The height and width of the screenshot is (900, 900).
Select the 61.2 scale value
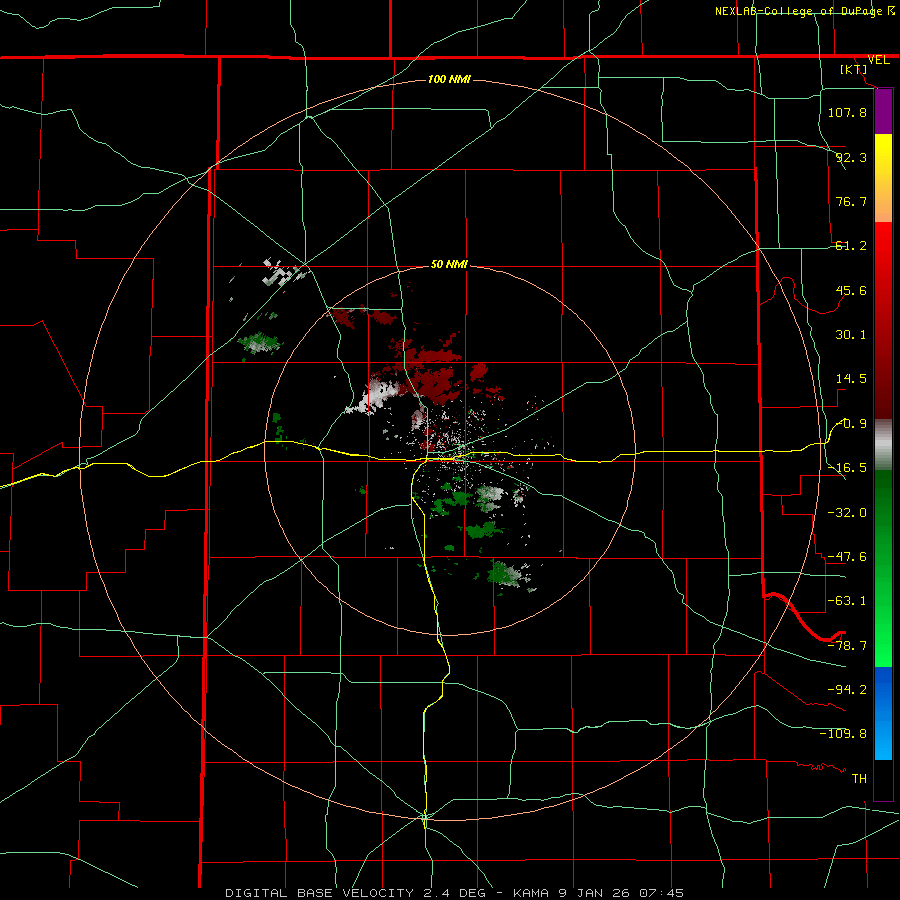click(851, 246)
